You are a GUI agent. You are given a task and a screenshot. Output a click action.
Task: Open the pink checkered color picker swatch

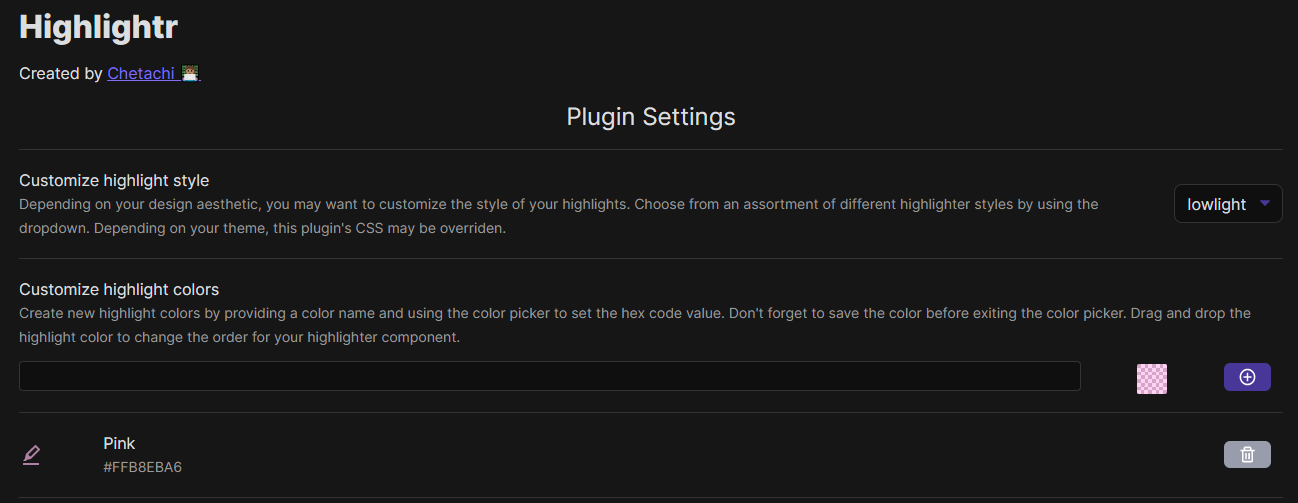tap(1152, 379)
